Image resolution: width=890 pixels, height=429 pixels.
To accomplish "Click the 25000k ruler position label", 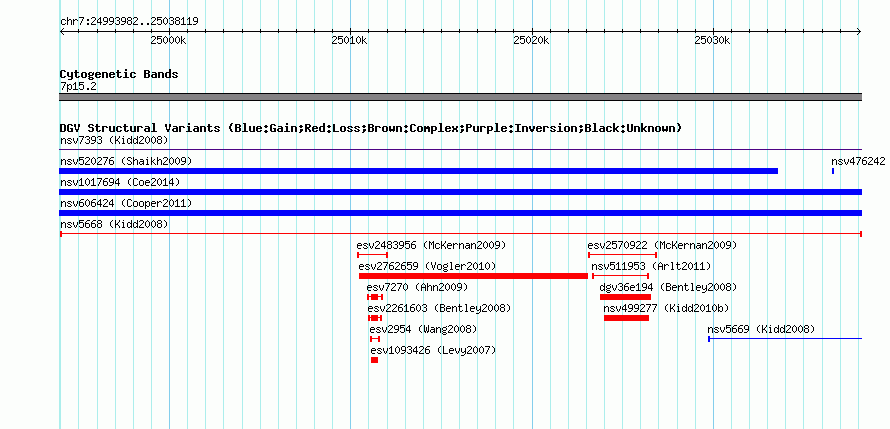I will pyautogui.click(x=169, y=40).
